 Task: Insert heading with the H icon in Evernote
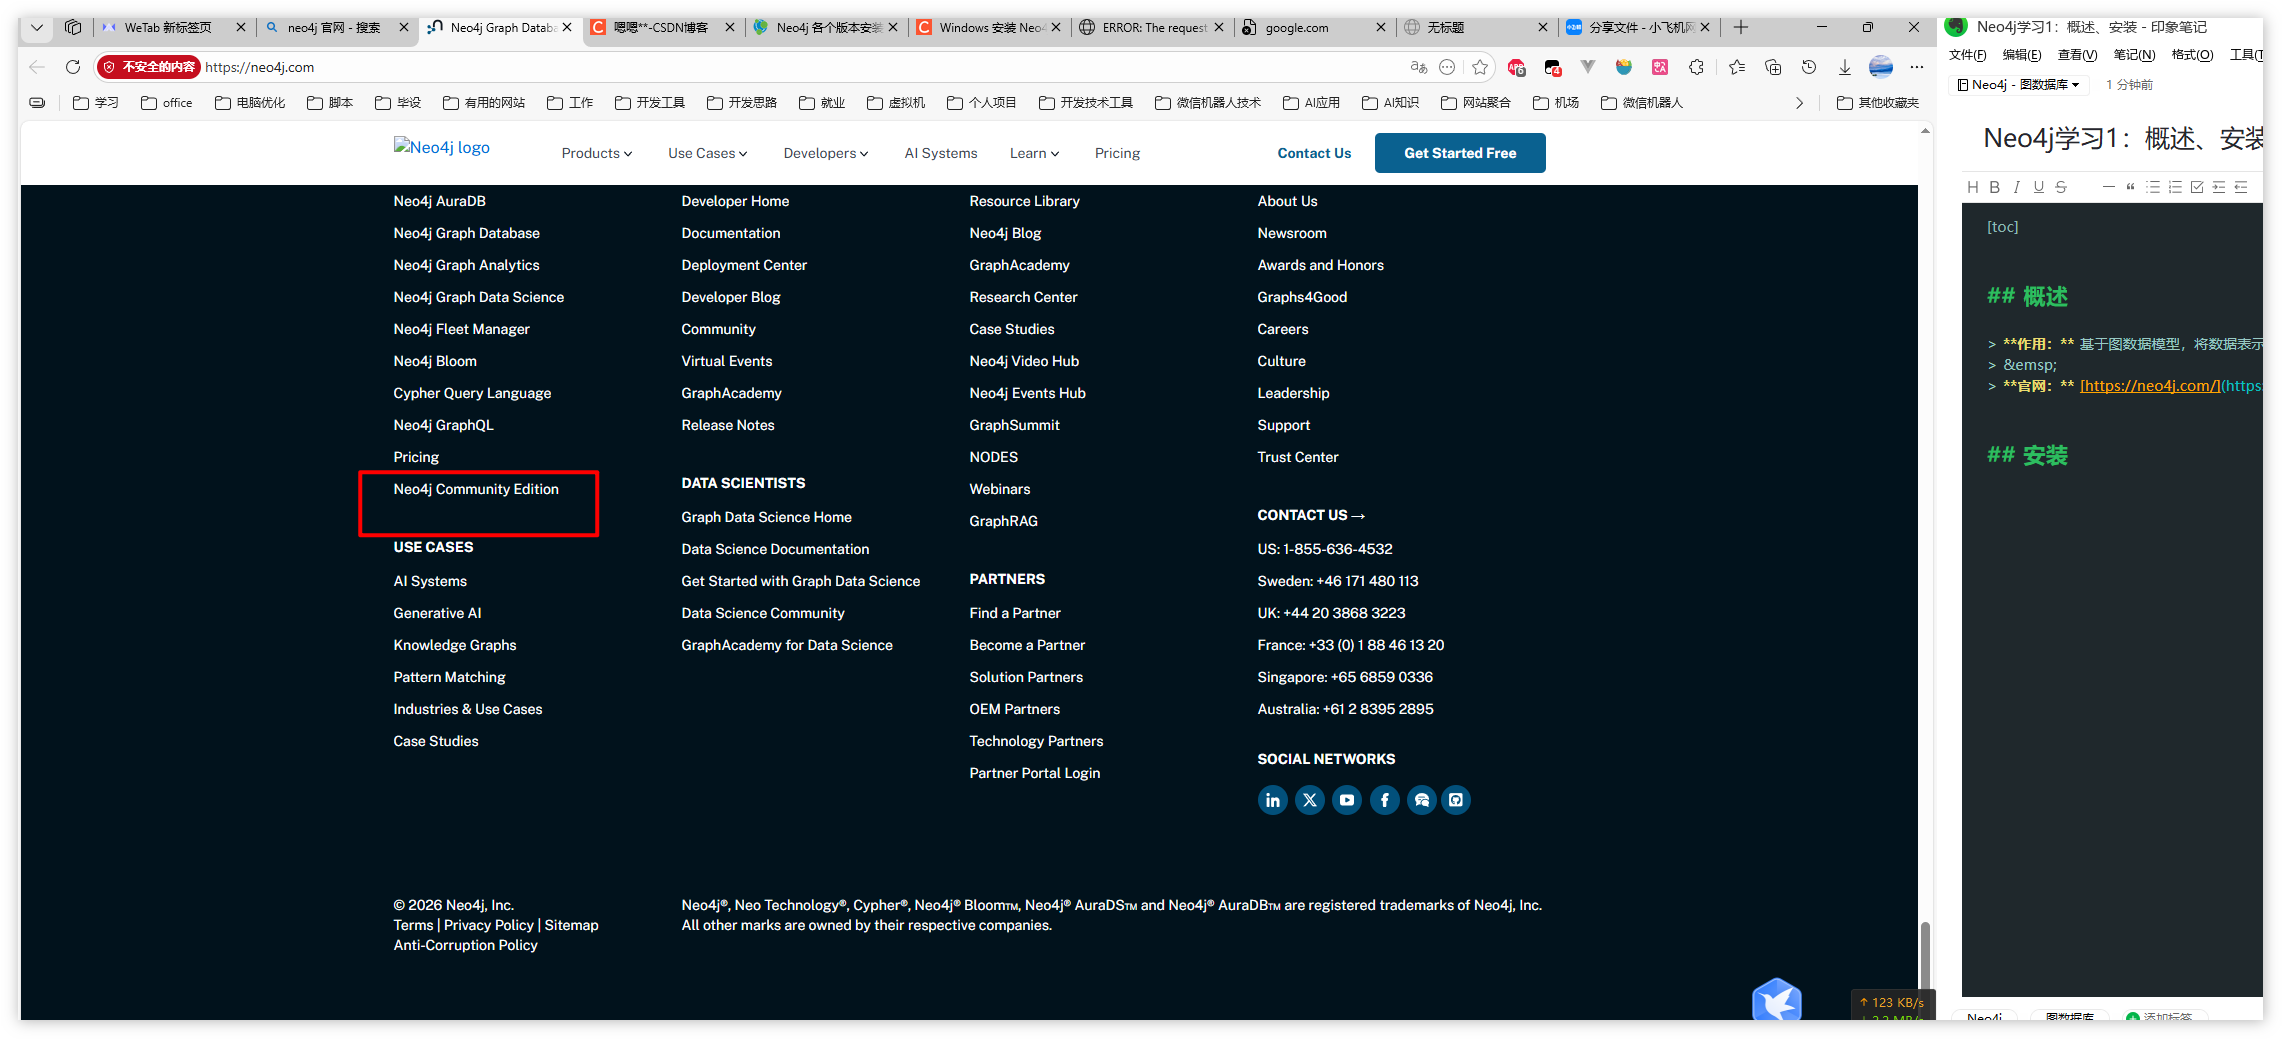1972,187
